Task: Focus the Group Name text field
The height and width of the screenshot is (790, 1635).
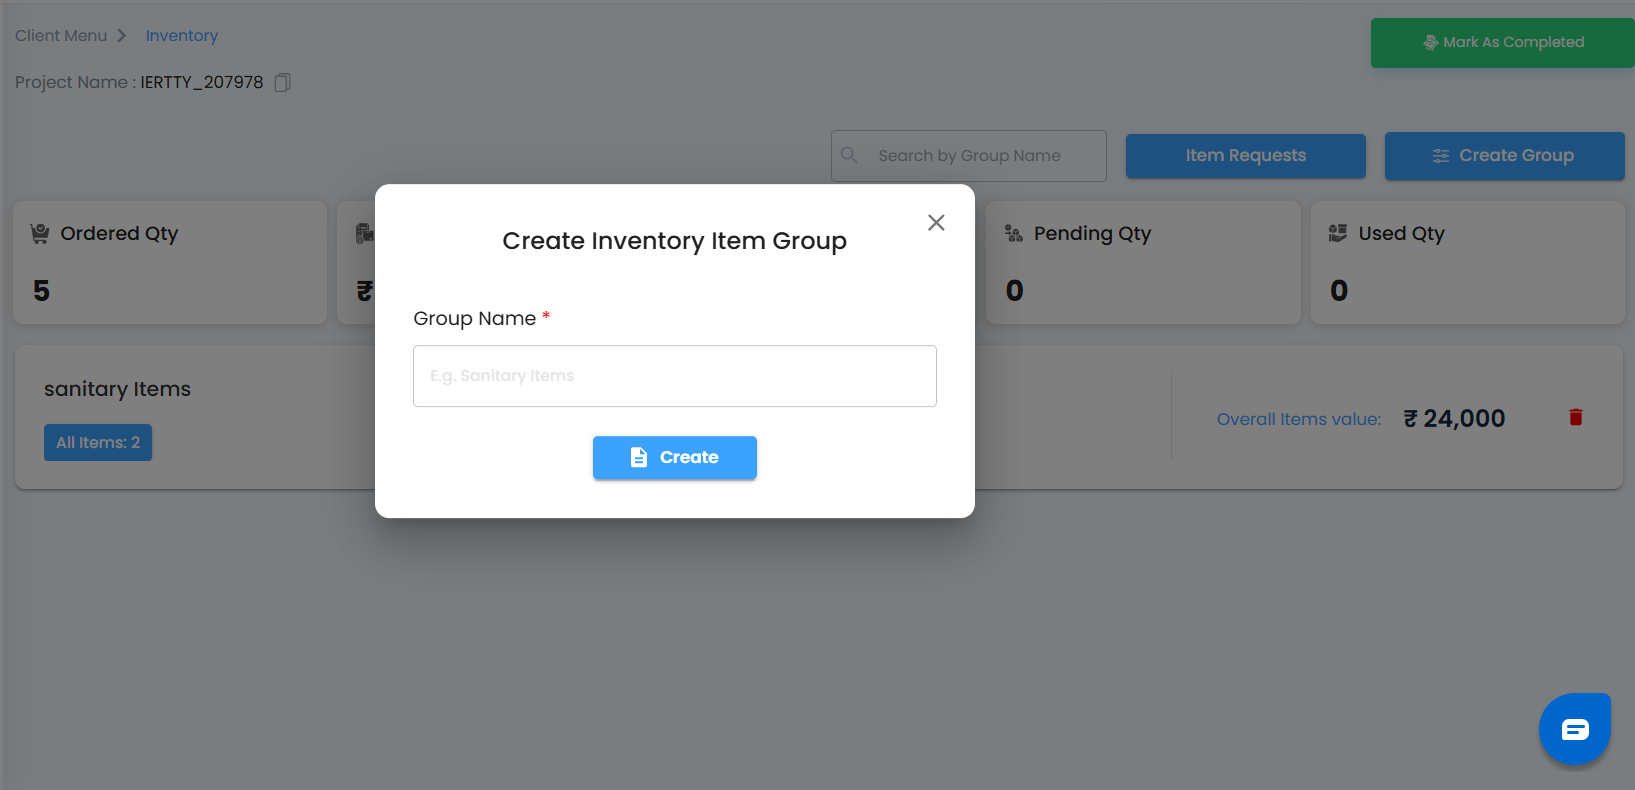Action: [674, 376]
